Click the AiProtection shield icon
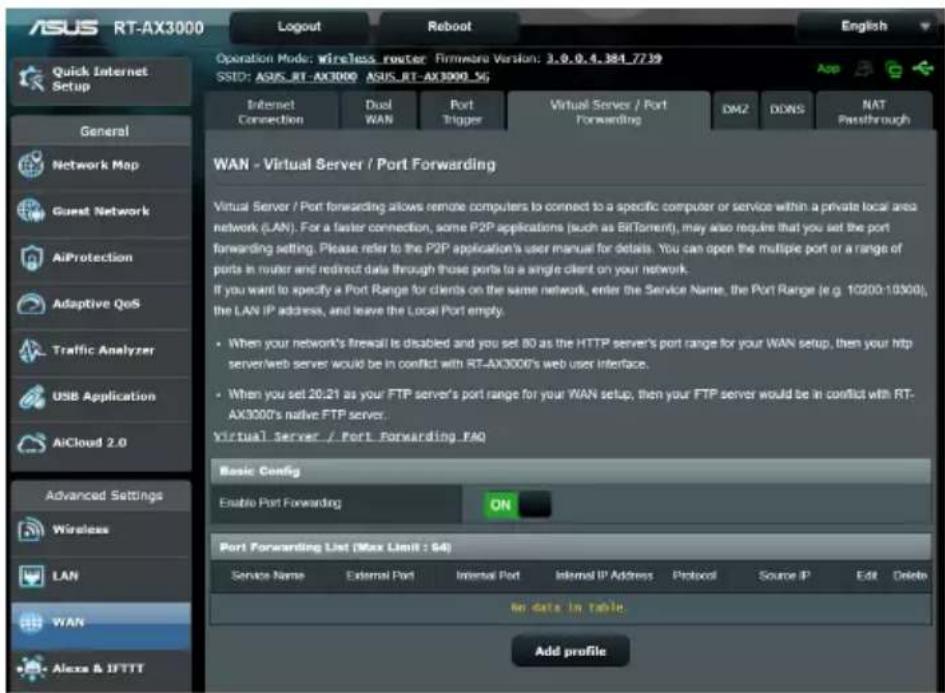 [31, 257]
